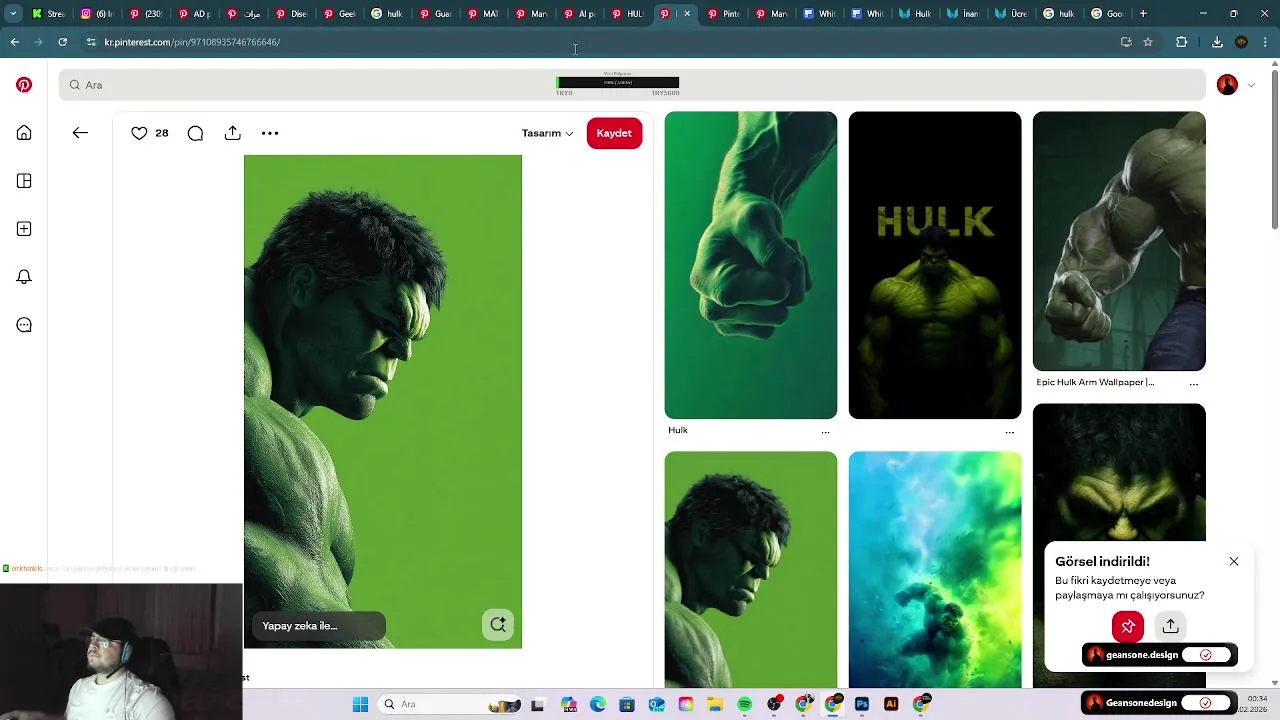Bookmark this page with the star icon
The width and height of the screenshot is (1280, 720).
pyautogui.click(x=1148, y=42)
